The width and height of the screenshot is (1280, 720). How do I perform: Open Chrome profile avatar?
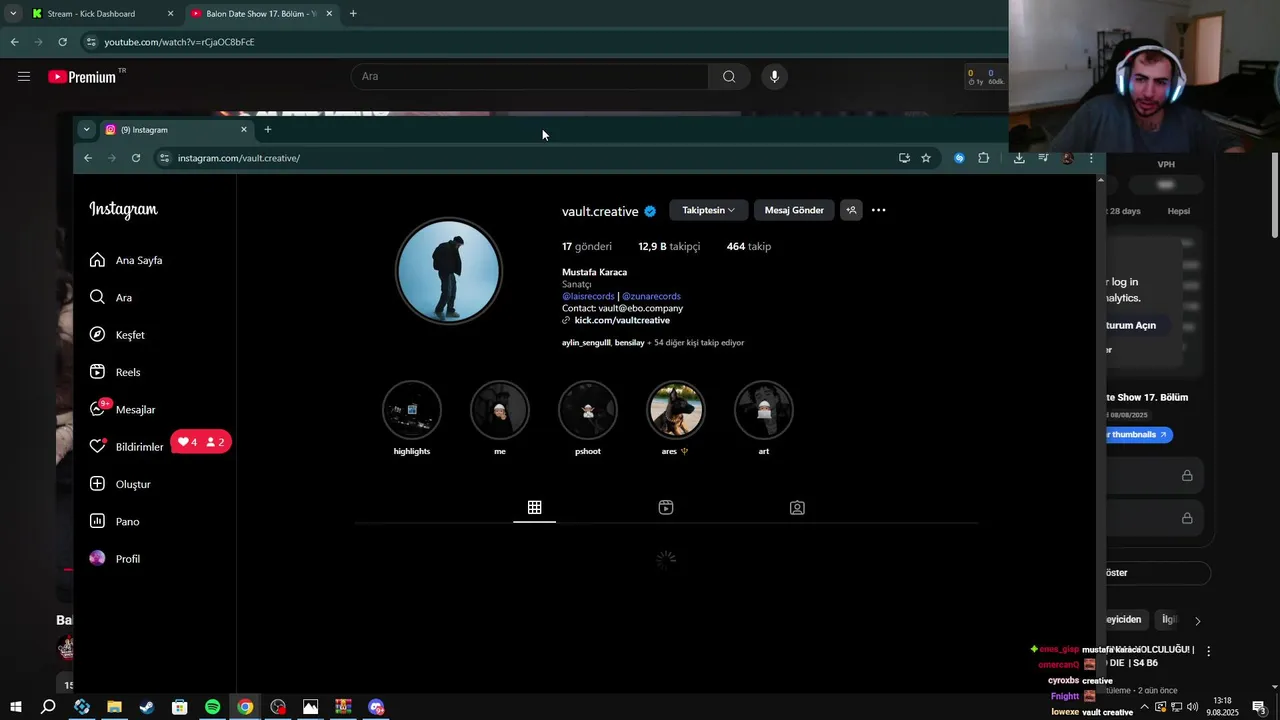point(1067,158)
